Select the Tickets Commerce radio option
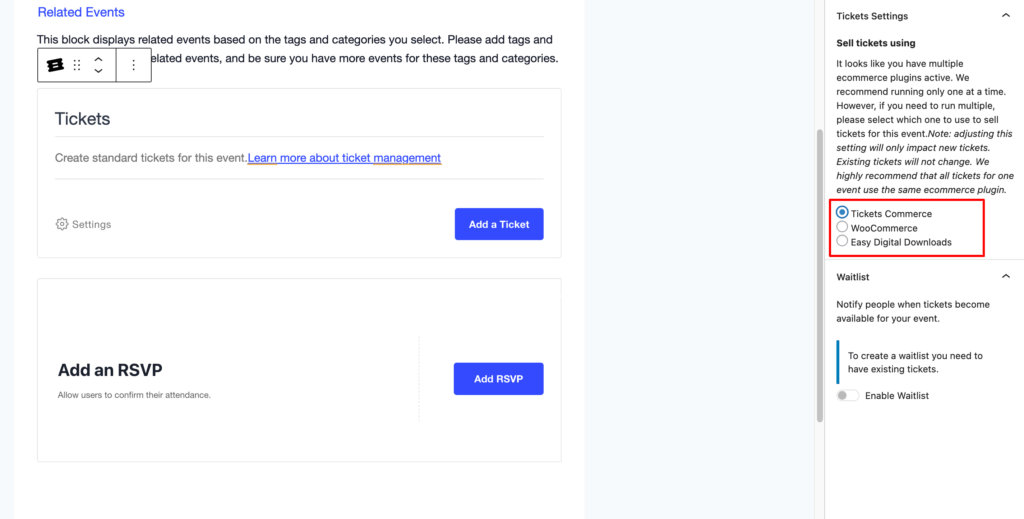The image size is (1024, 519). click(x=842, y=212)
